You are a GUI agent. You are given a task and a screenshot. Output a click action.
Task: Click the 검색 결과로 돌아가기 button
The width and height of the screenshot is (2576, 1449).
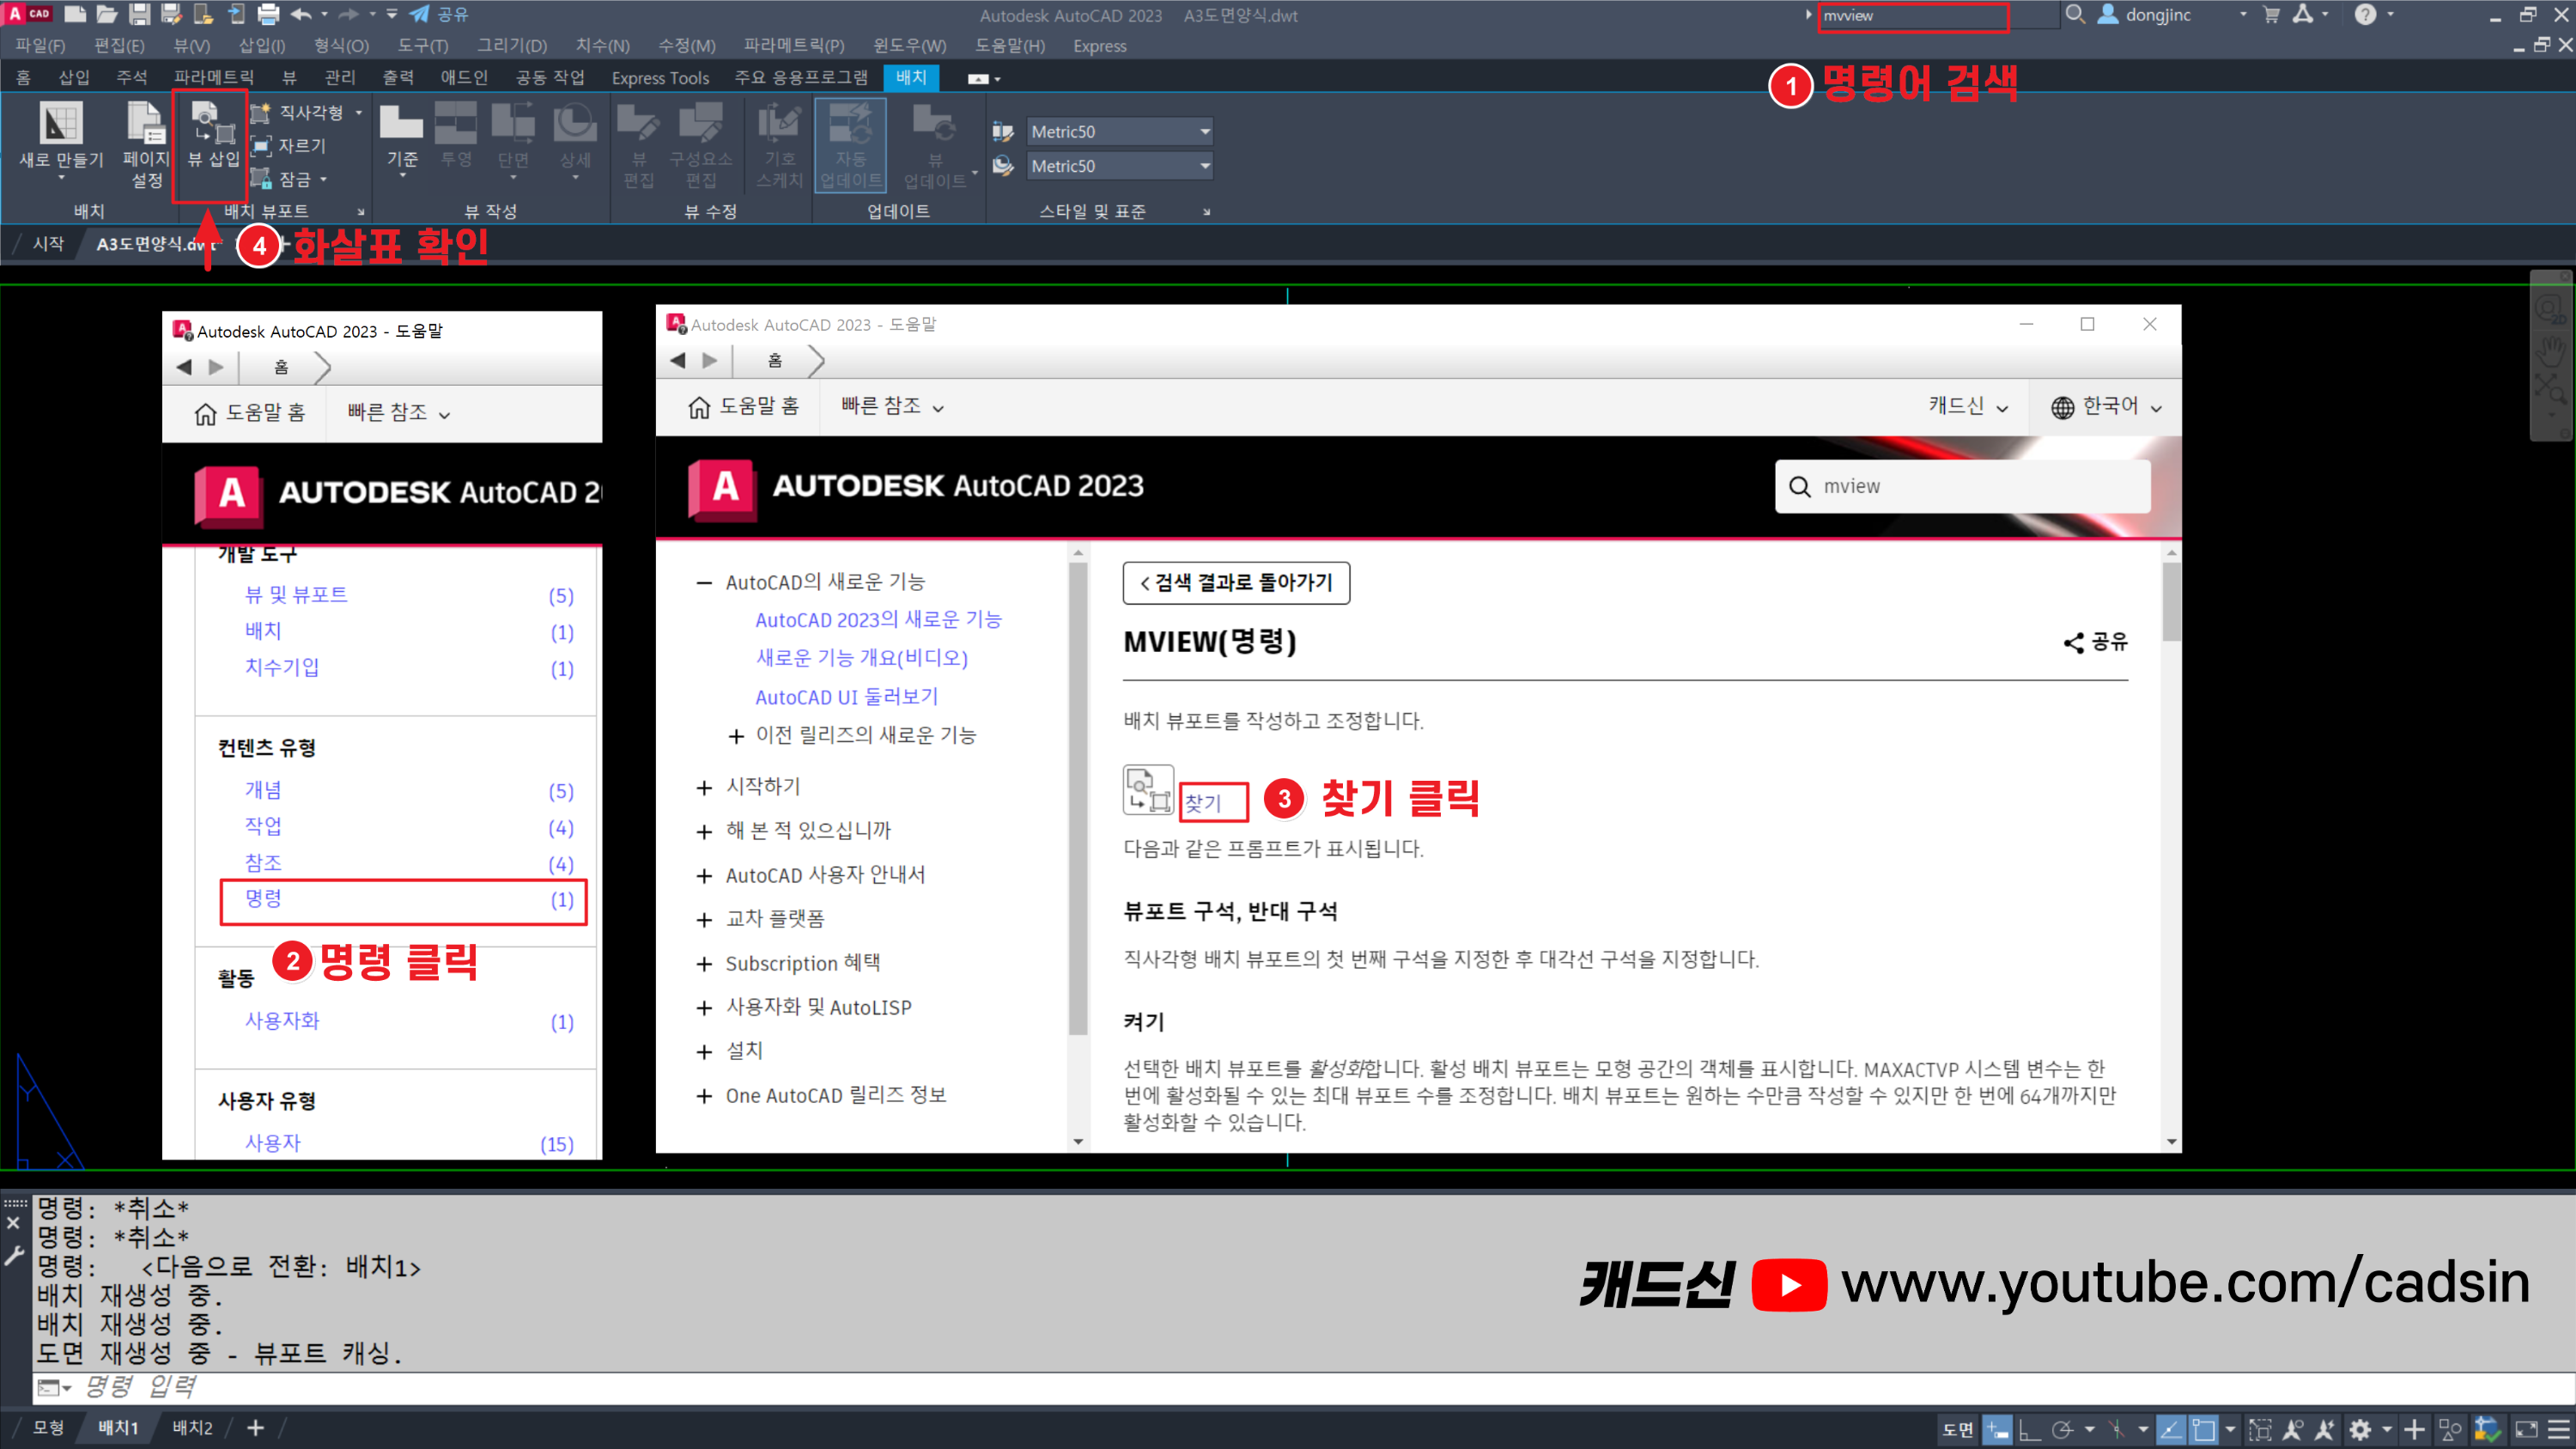[x=1236, y=582]
